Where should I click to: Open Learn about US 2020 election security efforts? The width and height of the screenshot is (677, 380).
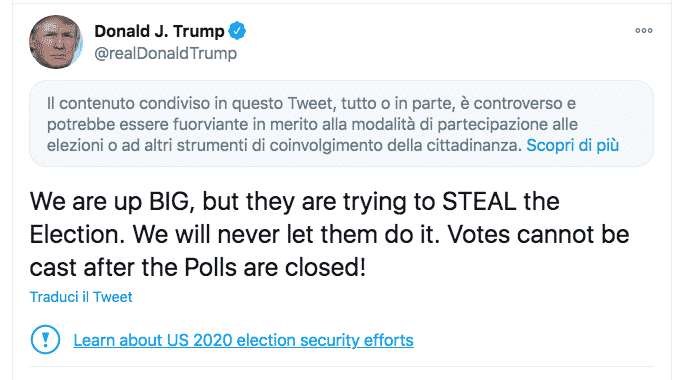tap(244, 340)
